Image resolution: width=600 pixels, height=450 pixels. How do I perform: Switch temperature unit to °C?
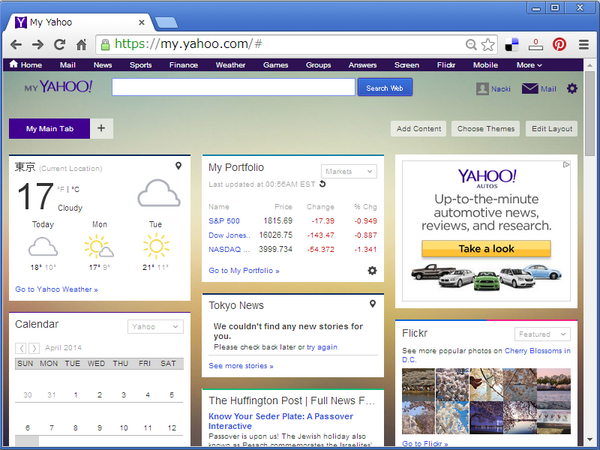pos(75,189)
